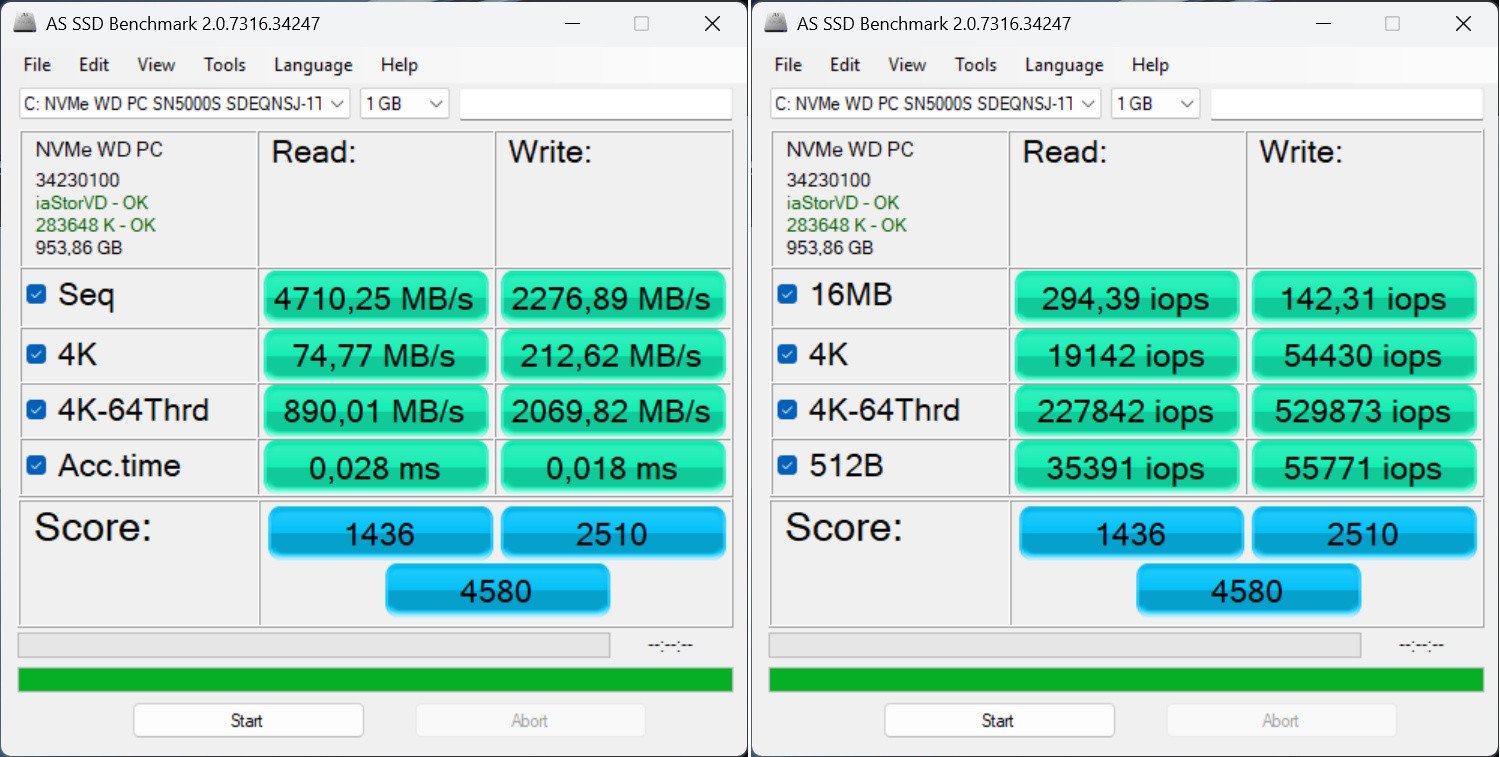Uncheck 4K-64Thrd checkbox in the left window
The width and height of the screenshot is (1500, 757).
tap(36, 409)
